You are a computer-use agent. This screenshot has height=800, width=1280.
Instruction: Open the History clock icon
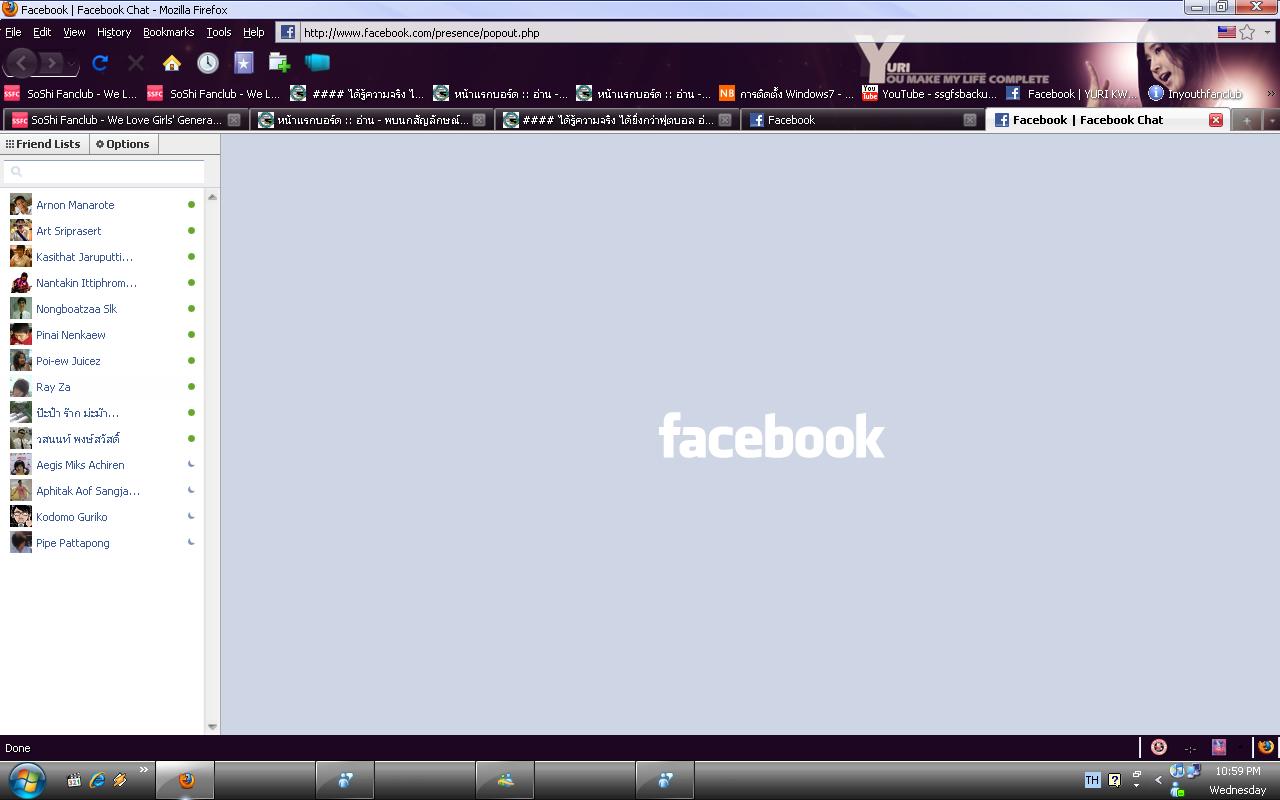(208, 63)
